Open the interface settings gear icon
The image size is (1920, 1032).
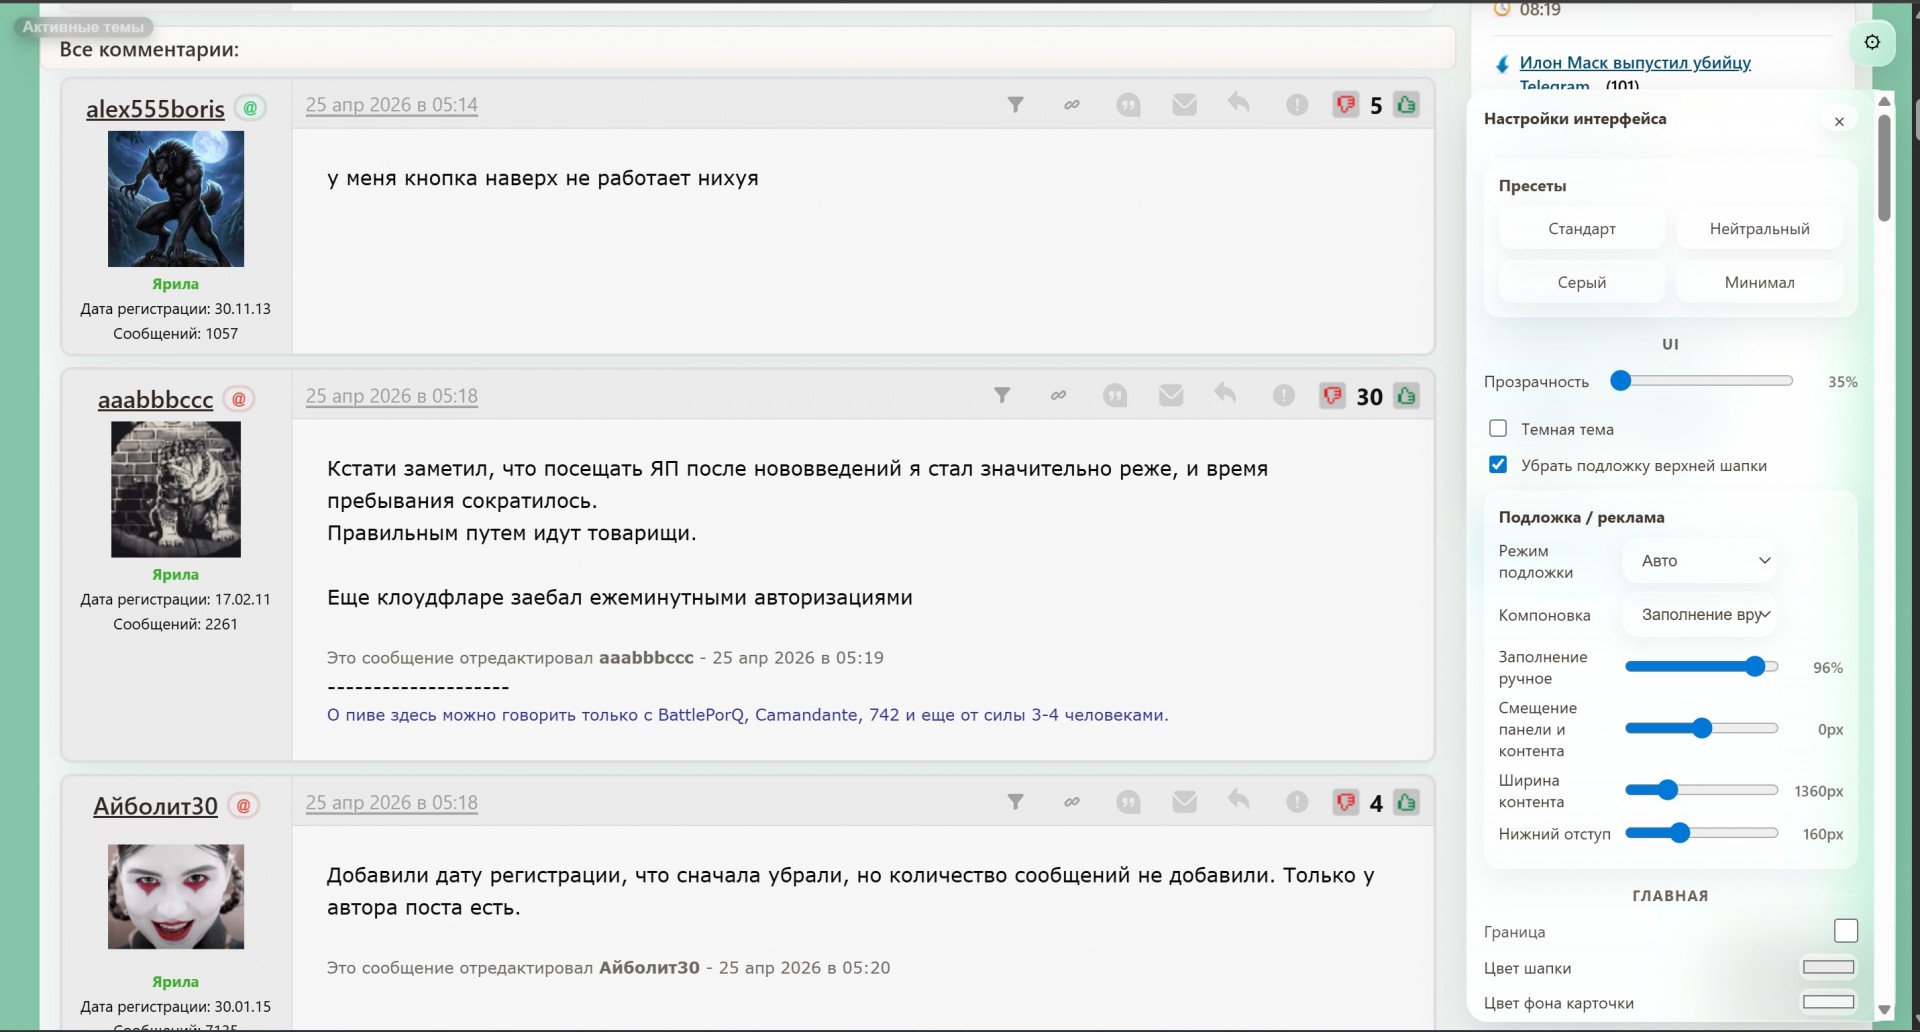point(1872,42)
